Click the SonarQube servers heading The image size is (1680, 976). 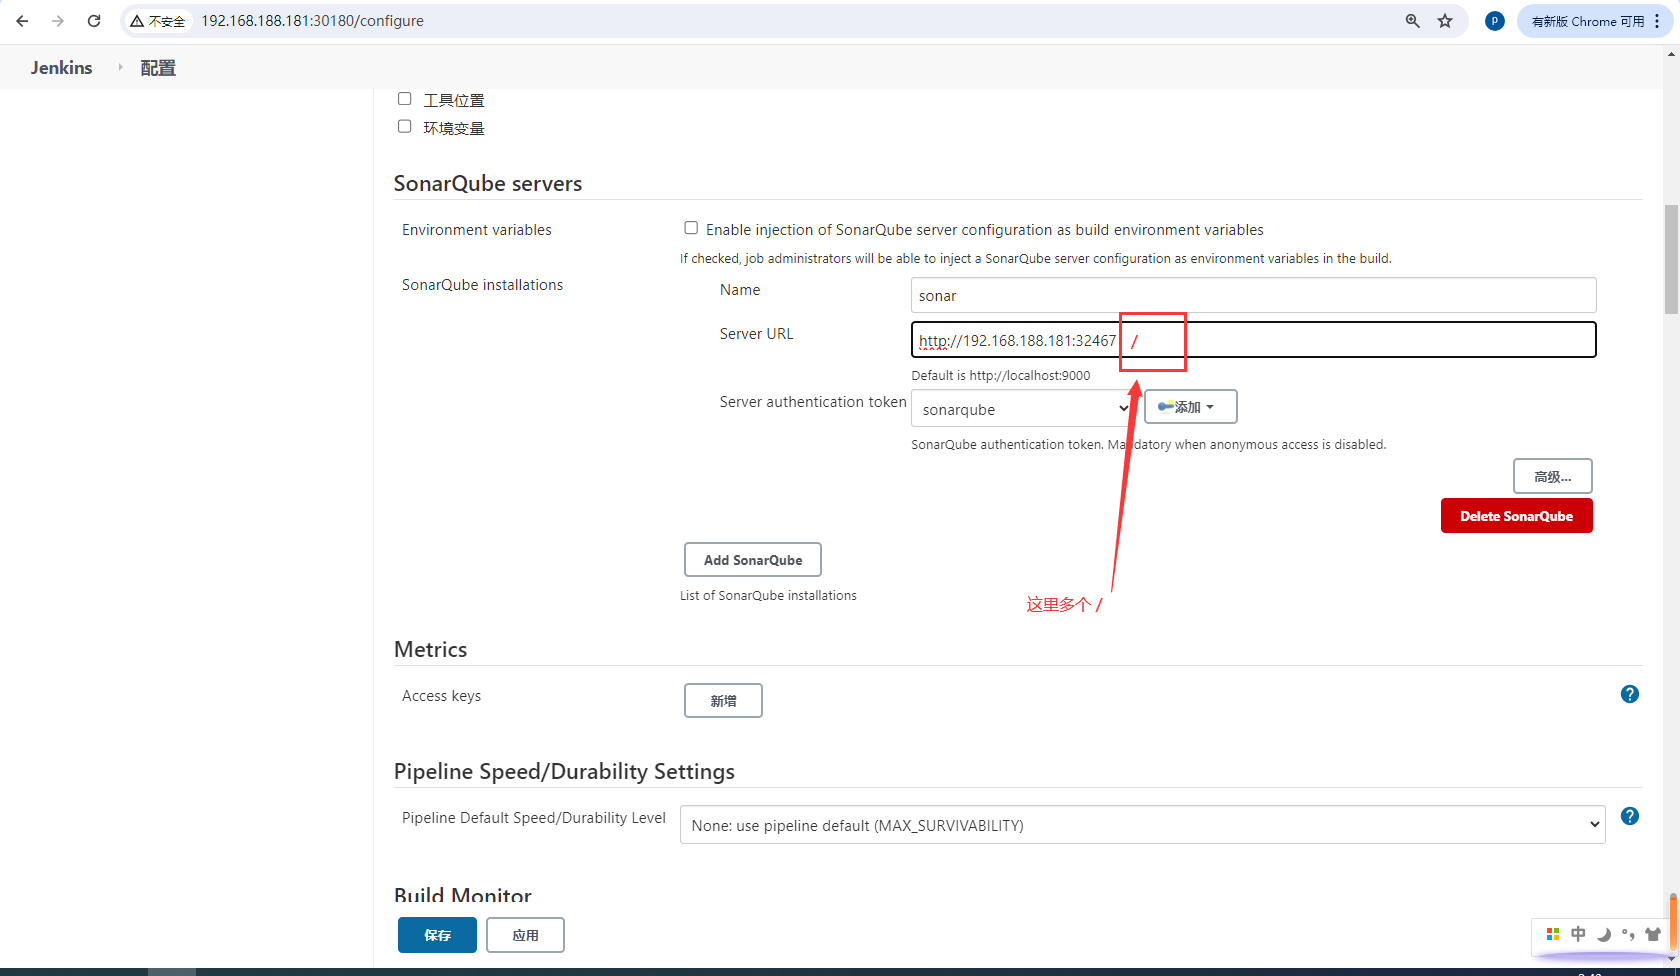point(488,183)
